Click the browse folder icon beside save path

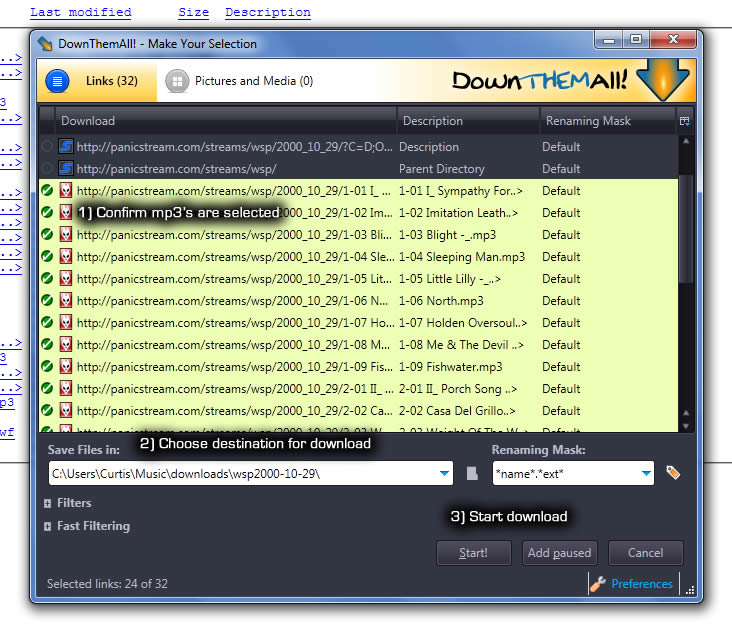pos(473,473)
